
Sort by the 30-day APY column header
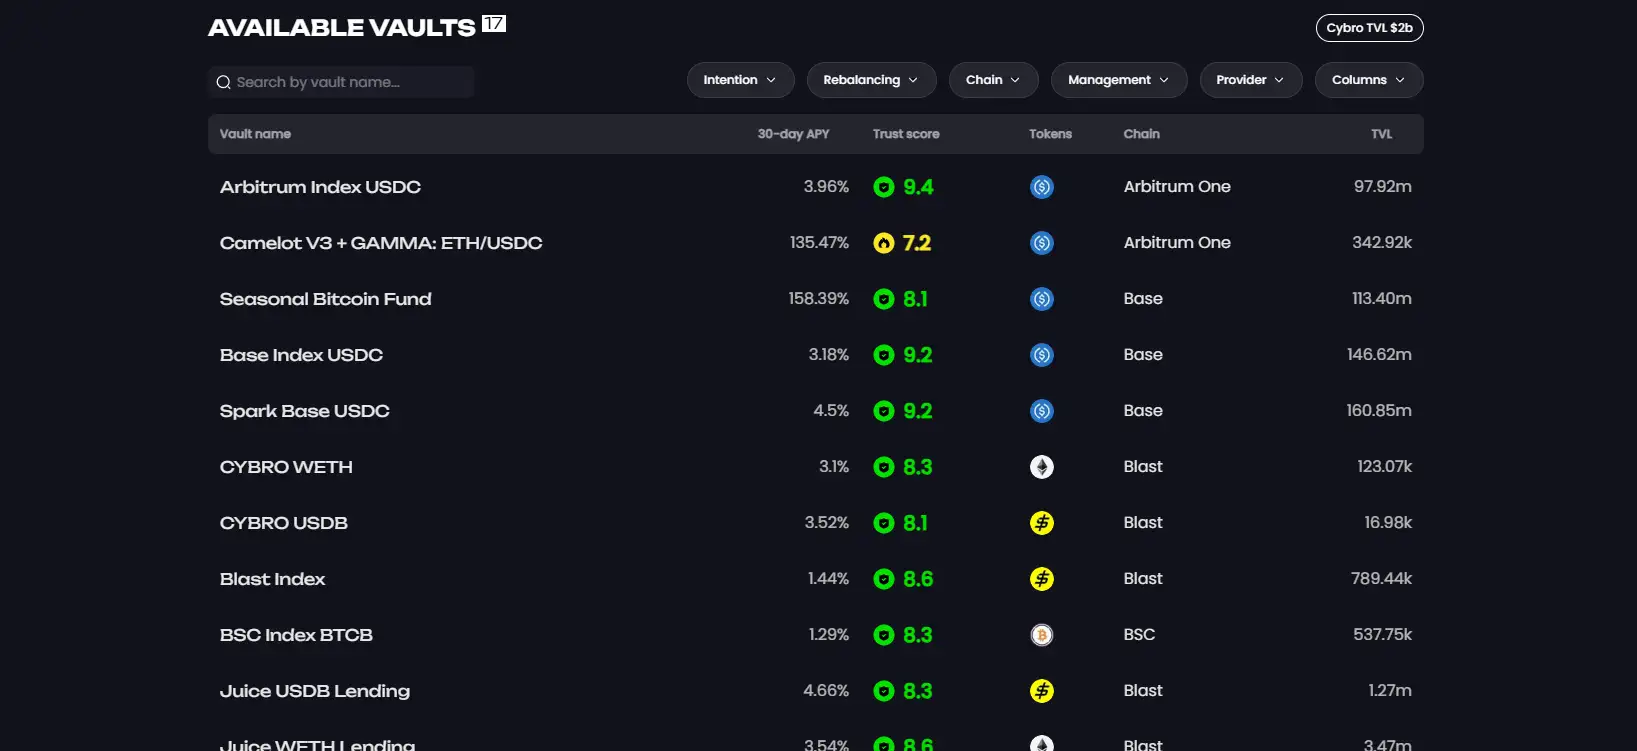793,134
